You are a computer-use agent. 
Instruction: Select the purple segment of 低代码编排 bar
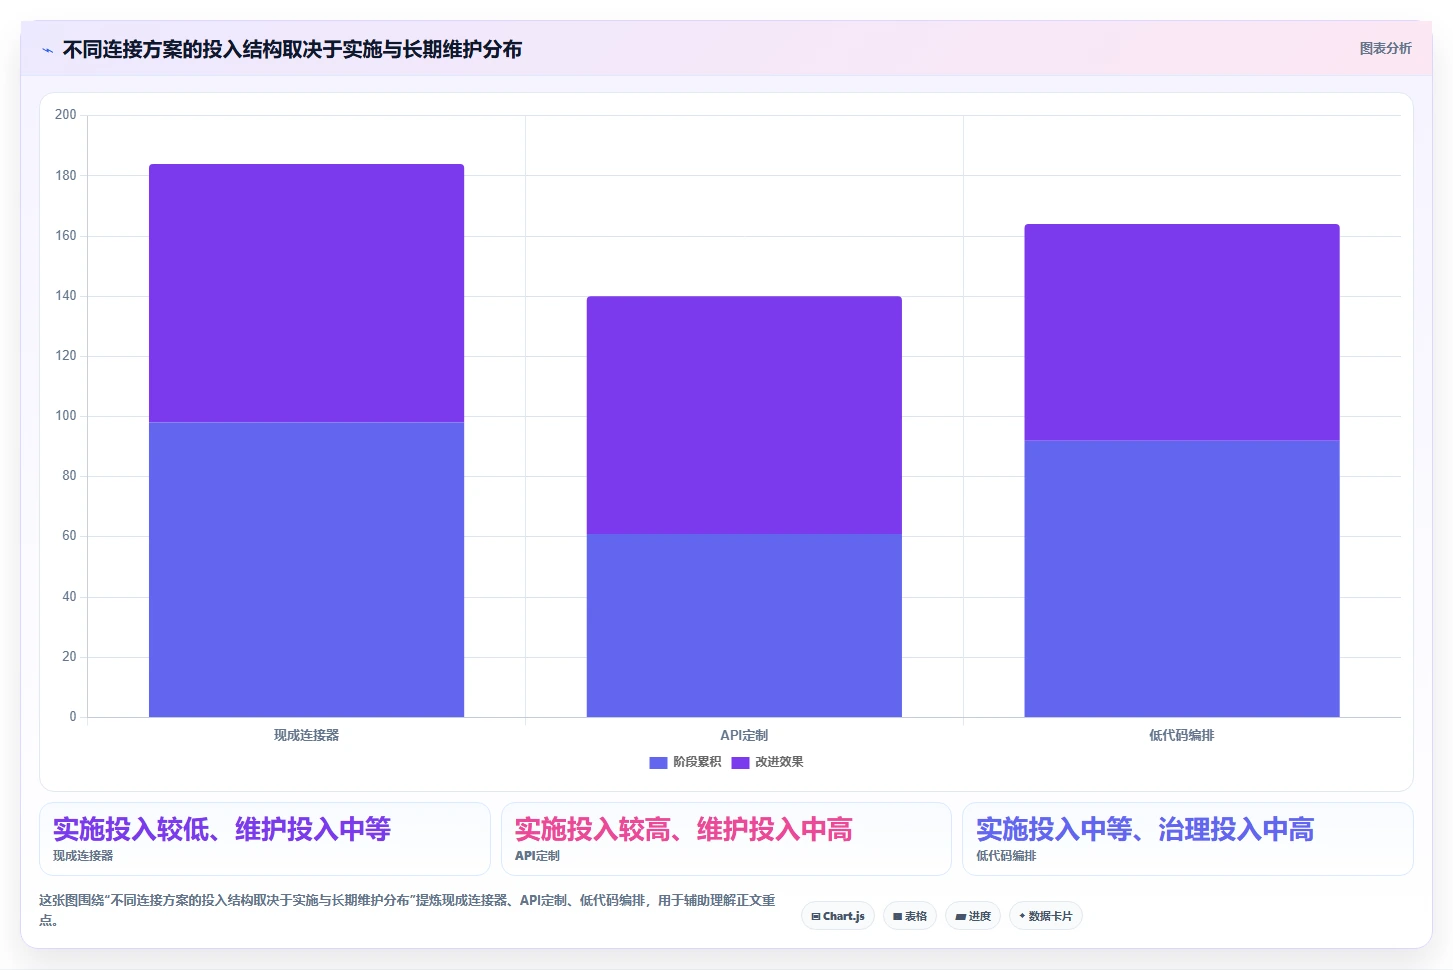click(x=1182, y=332)
